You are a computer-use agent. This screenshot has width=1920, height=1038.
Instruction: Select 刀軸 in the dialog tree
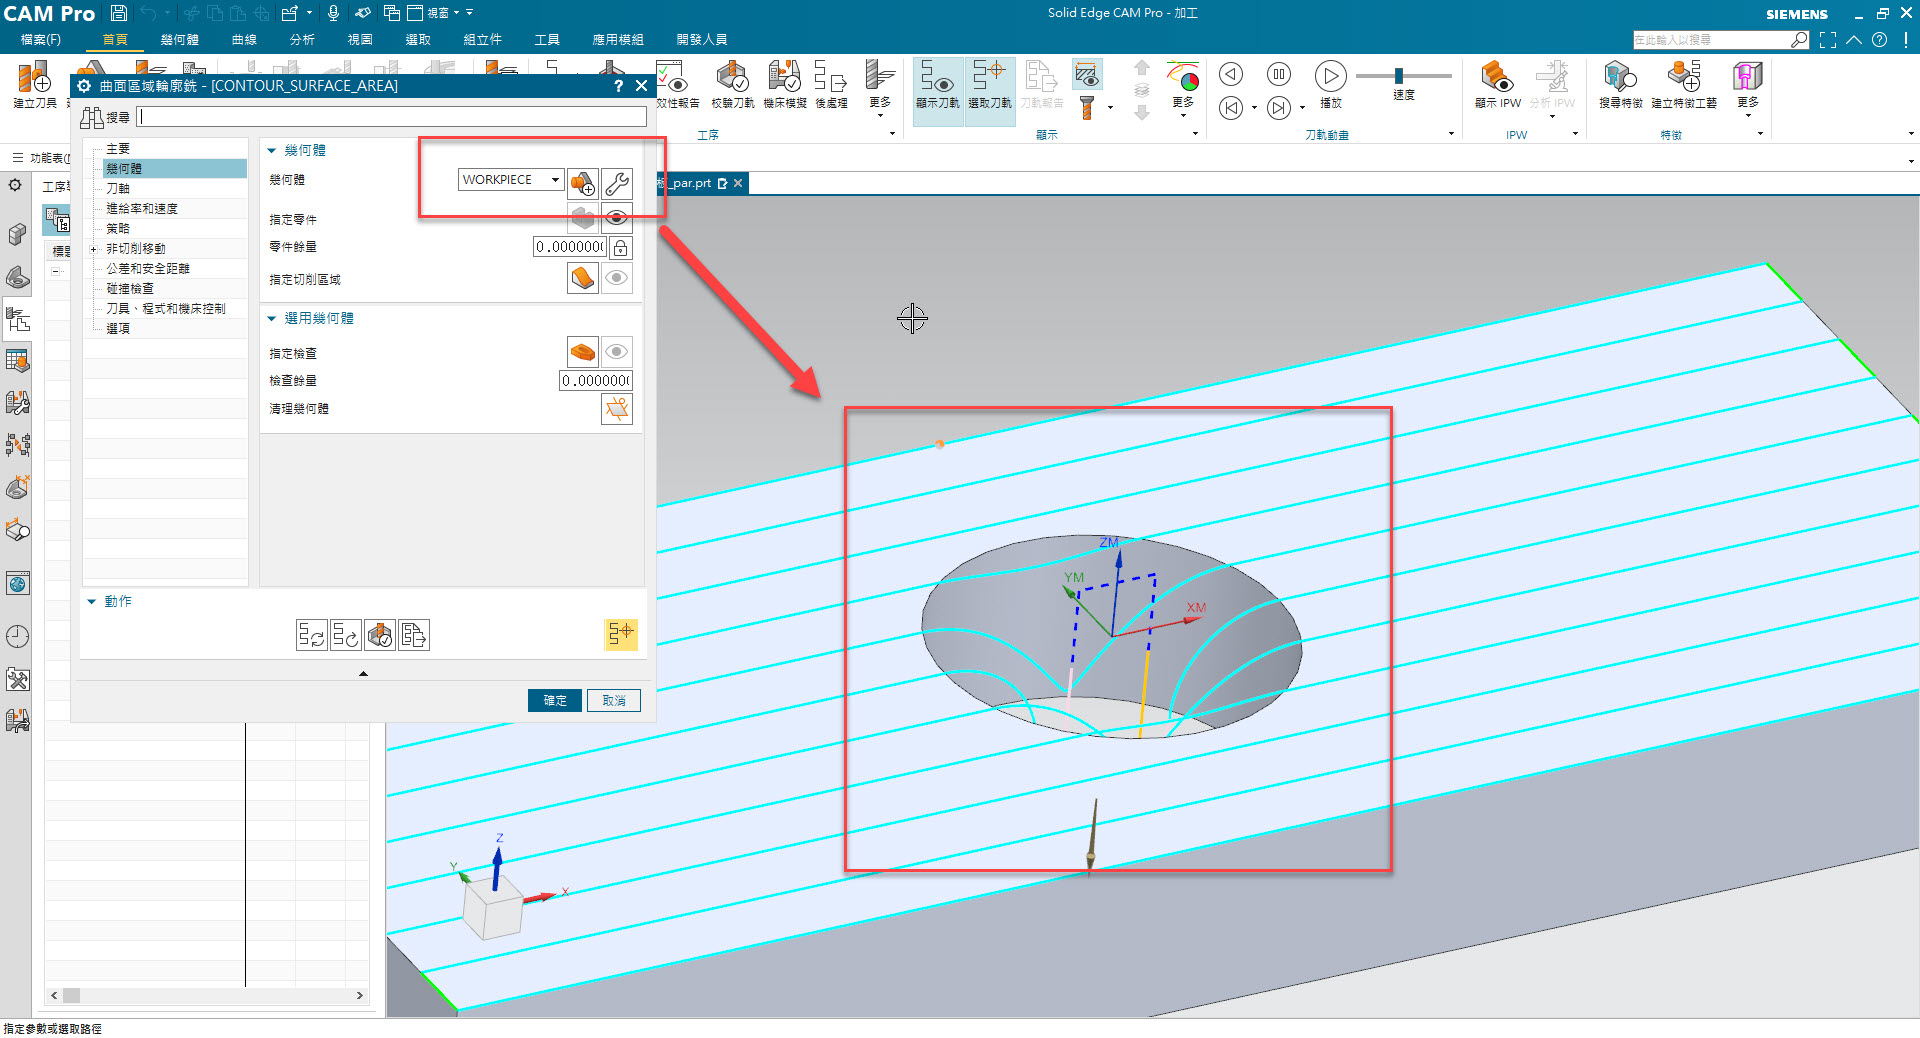point(118,189)
